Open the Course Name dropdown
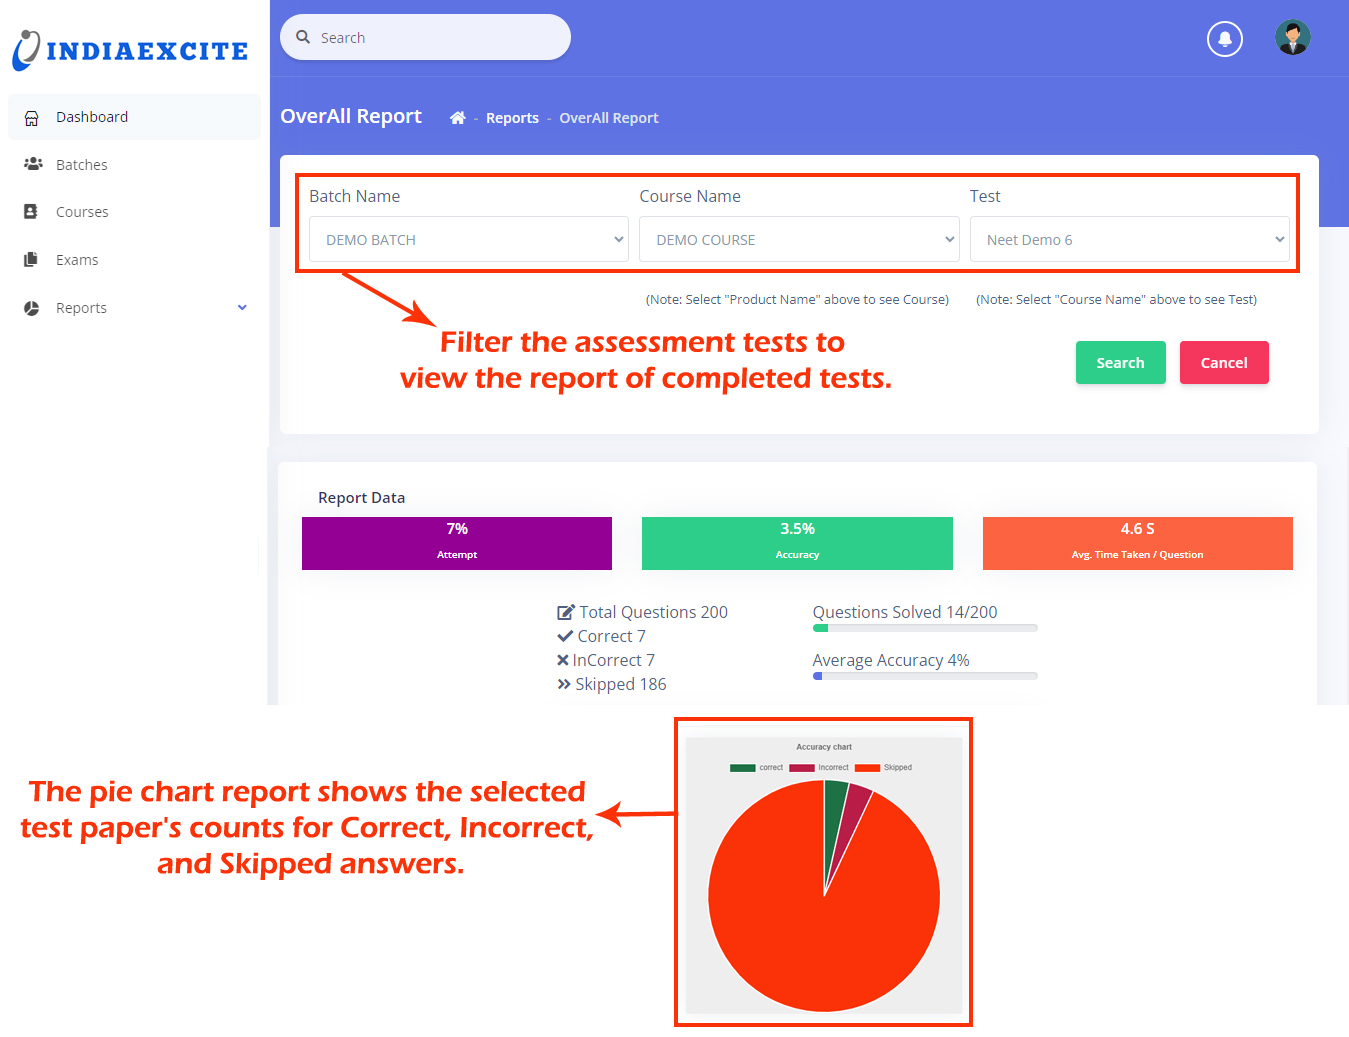 [798, 240]
